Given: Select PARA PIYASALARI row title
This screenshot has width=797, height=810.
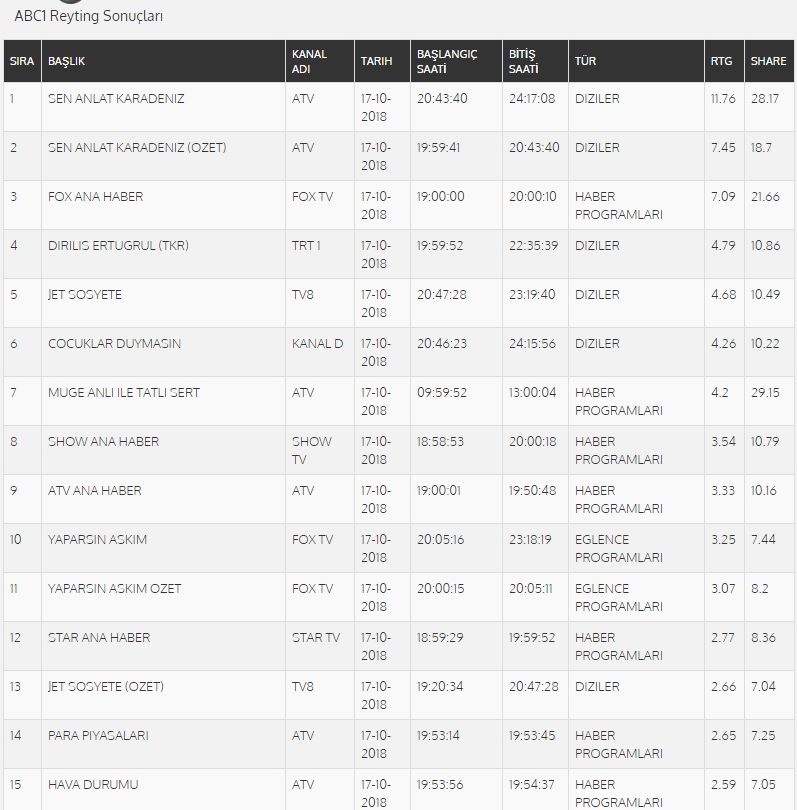Looking at the screenshot, I should coord(98,736).
